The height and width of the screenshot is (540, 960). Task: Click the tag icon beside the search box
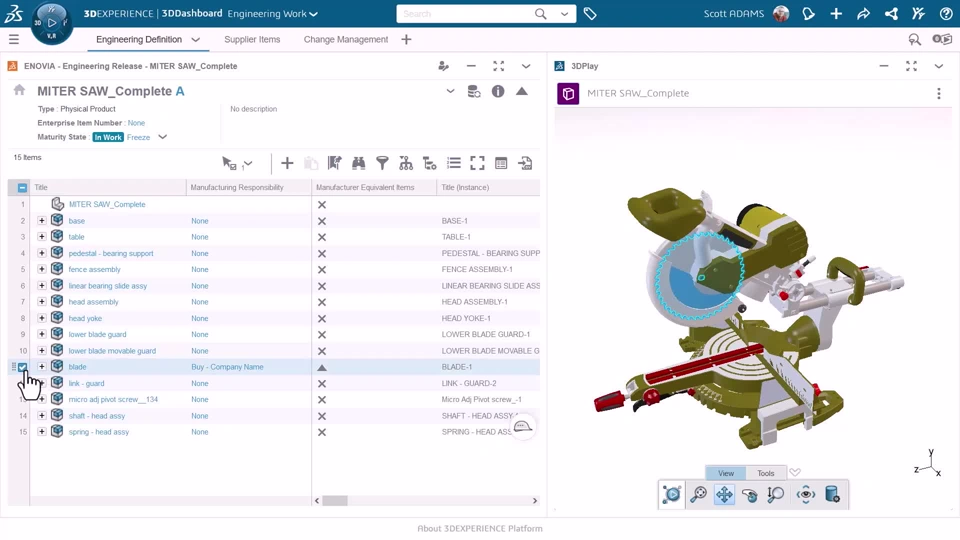click(x=590, y=13)
